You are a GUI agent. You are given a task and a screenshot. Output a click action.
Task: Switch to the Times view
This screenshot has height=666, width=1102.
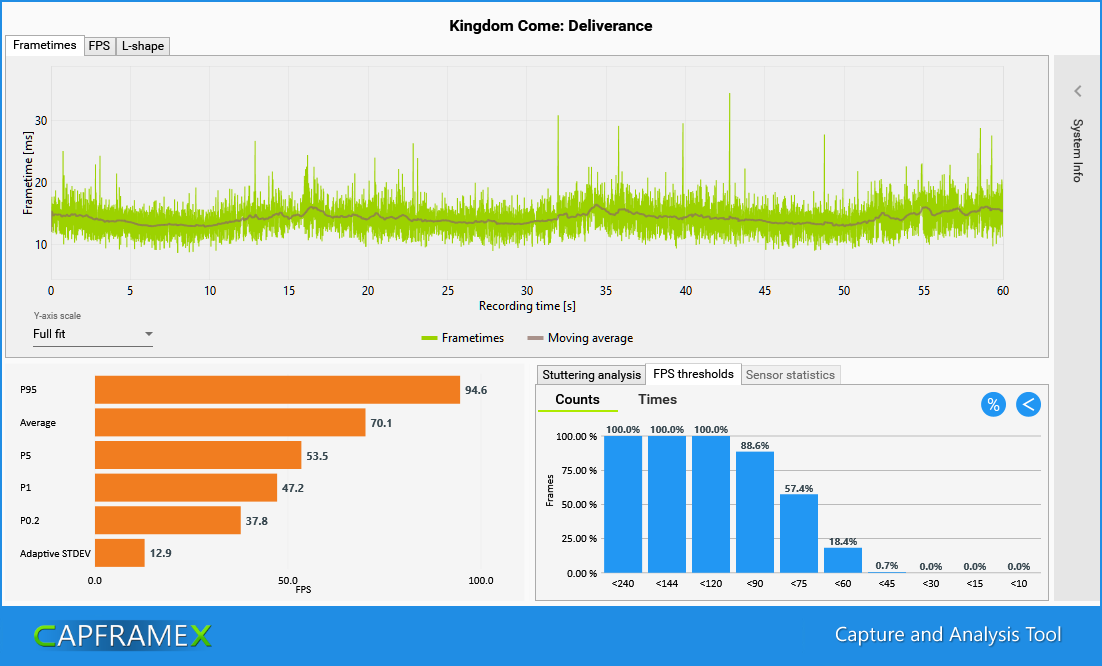(x=657, y=400)
